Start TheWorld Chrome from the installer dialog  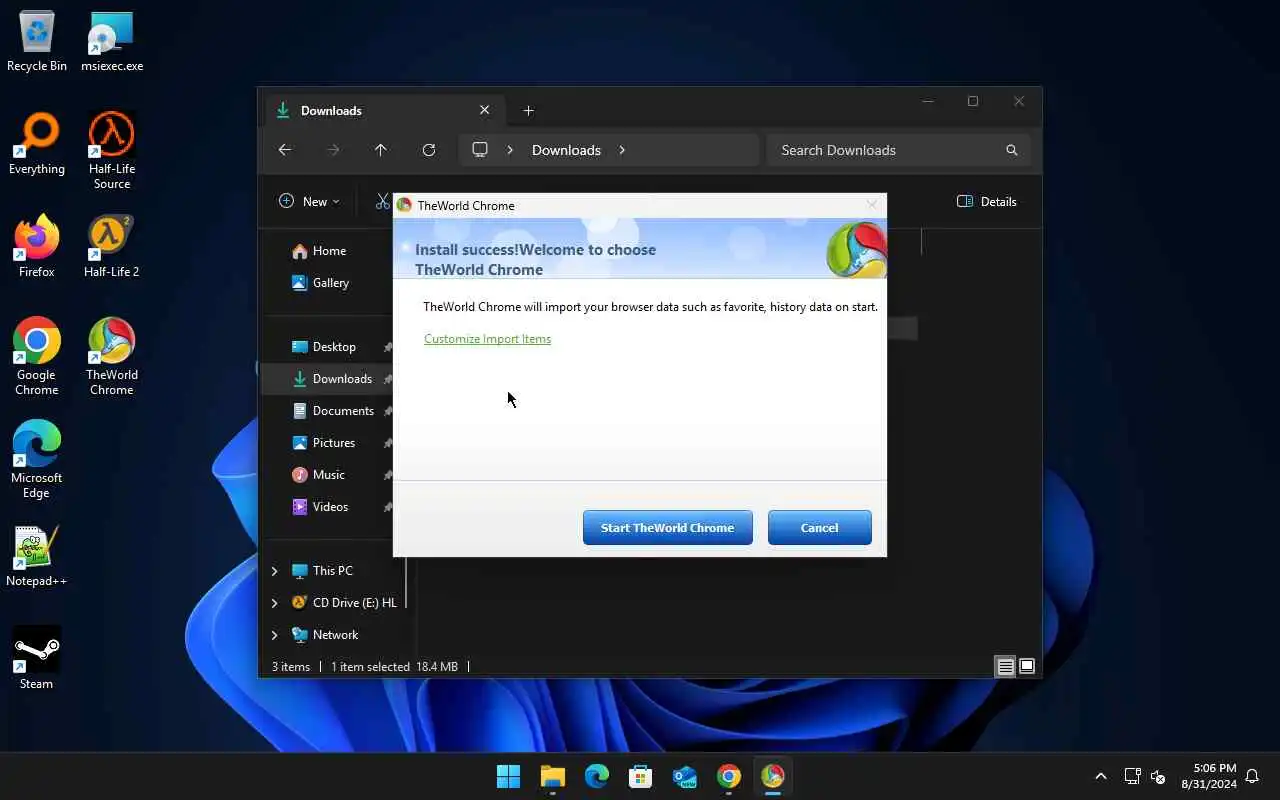pos(667,528)
